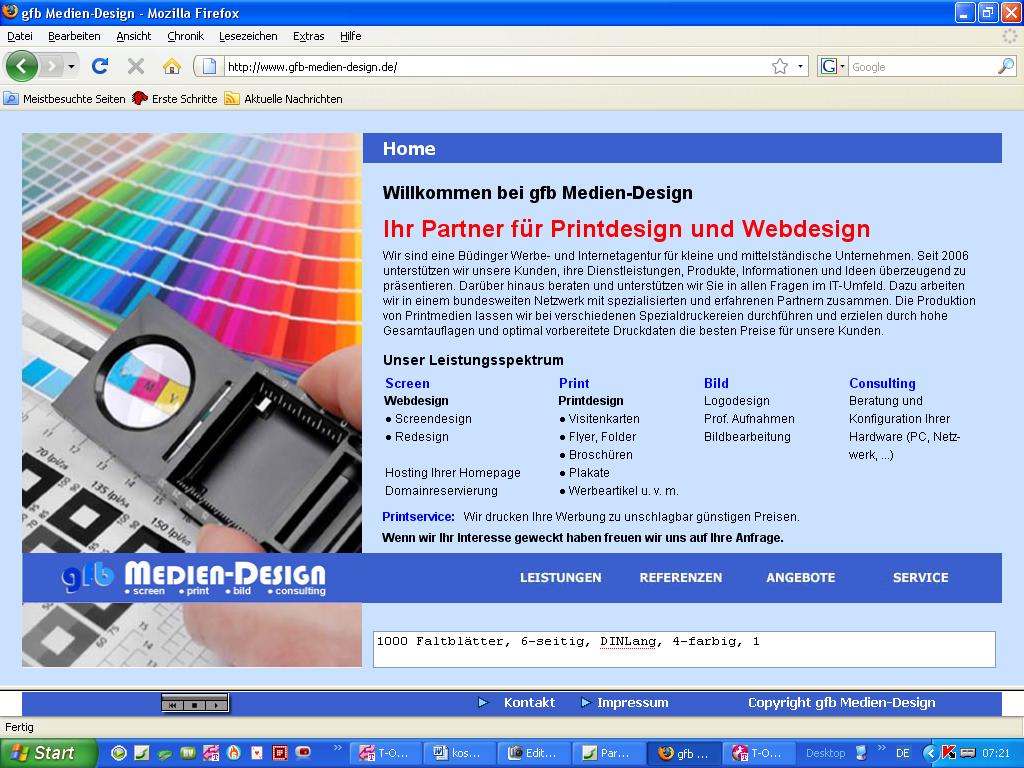Viewport: 1024px width, 768px height.
Task: Click the Stop loading X button
Action: tap(136, 66)
